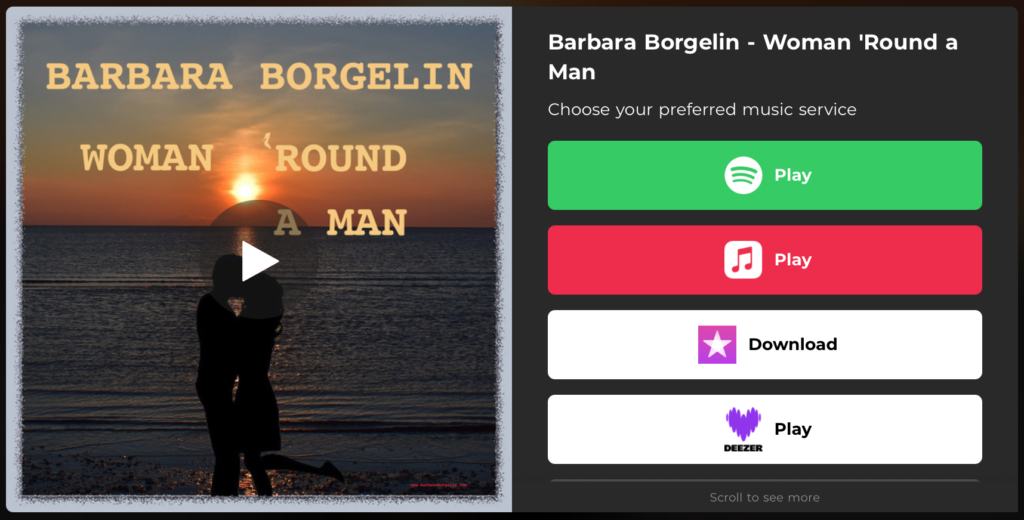Select the "Play" label in the red Apple Music row
Image resolution: width=1024 pixels, height=520 pixels.
coord(793,260)
